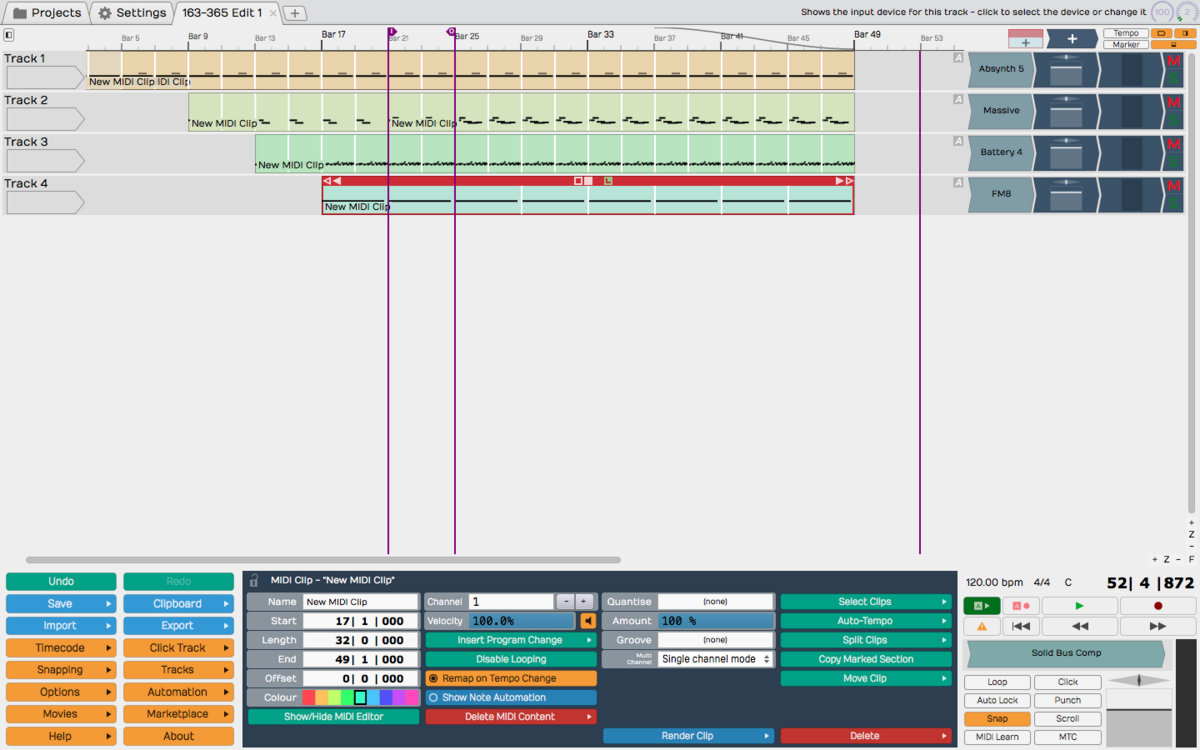Click the clip Name input field

tap(360, 602)
